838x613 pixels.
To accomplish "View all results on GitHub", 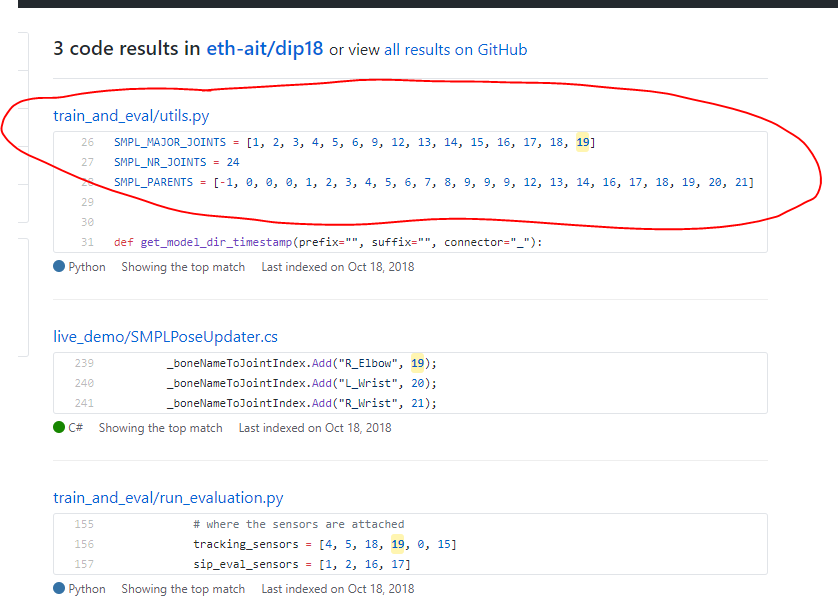I will pos(455,49).
